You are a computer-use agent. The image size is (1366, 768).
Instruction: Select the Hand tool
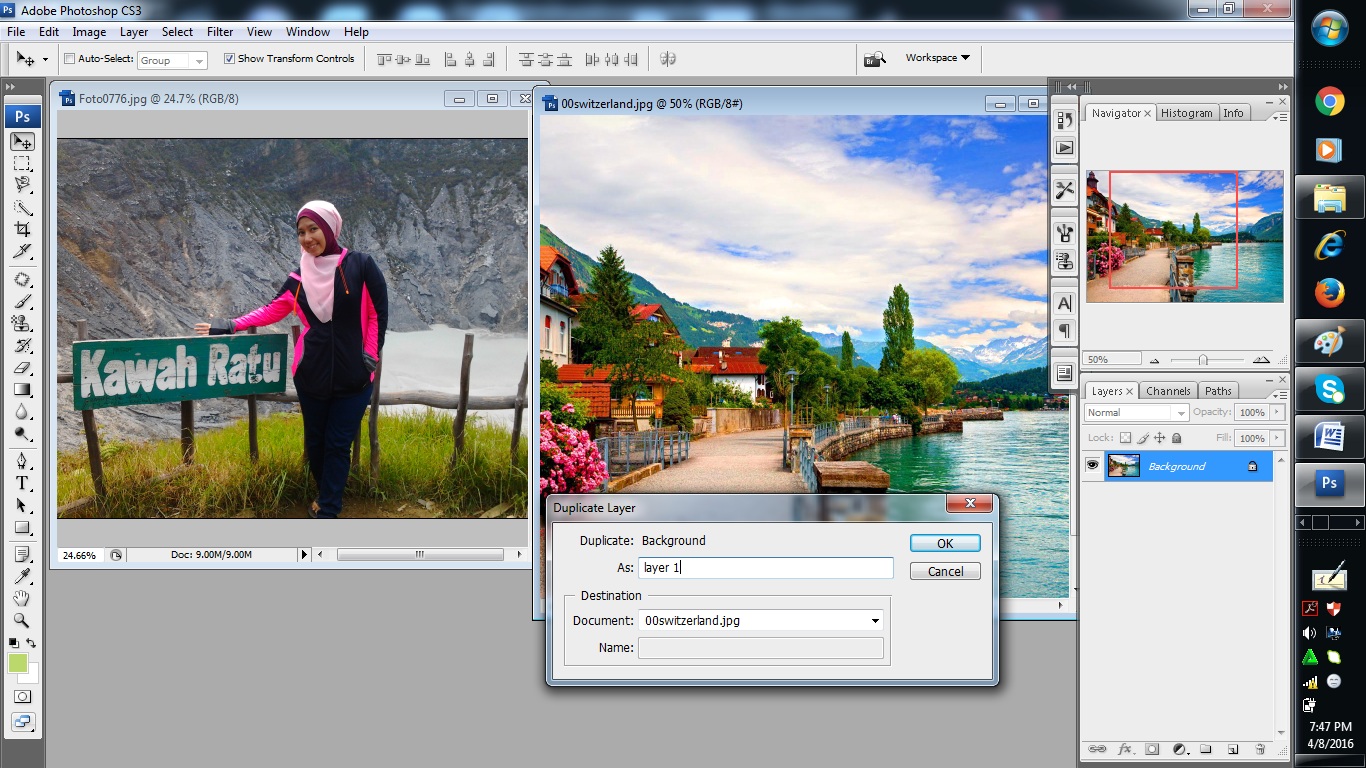click(22, 598)
